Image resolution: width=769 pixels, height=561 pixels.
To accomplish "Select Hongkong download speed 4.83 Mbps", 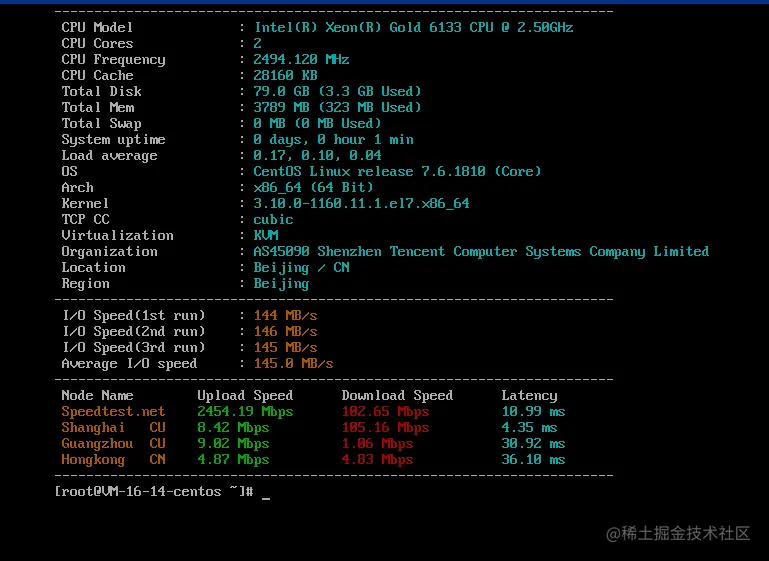I will (x=378, y=459).
